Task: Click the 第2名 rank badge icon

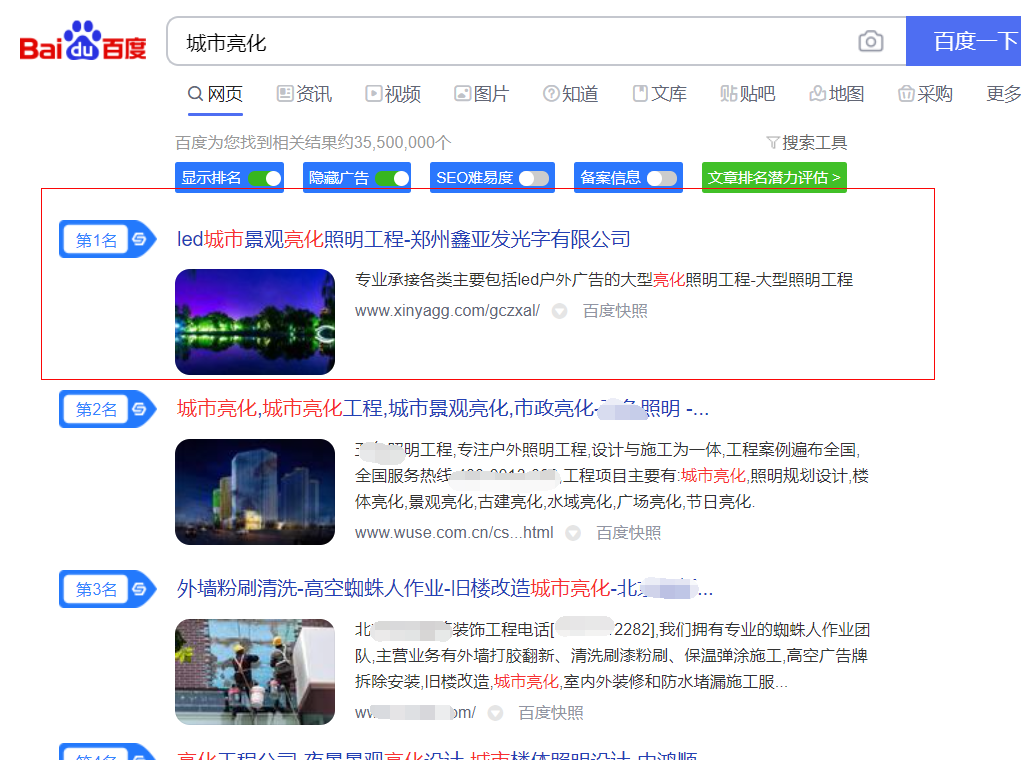Action: (107, 409)
